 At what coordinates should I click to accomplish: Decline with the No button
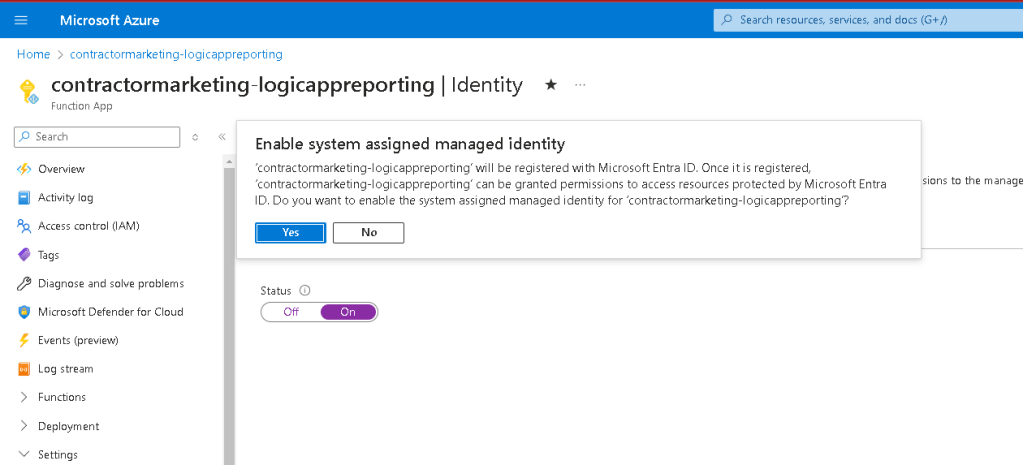[x=369, y=233]
